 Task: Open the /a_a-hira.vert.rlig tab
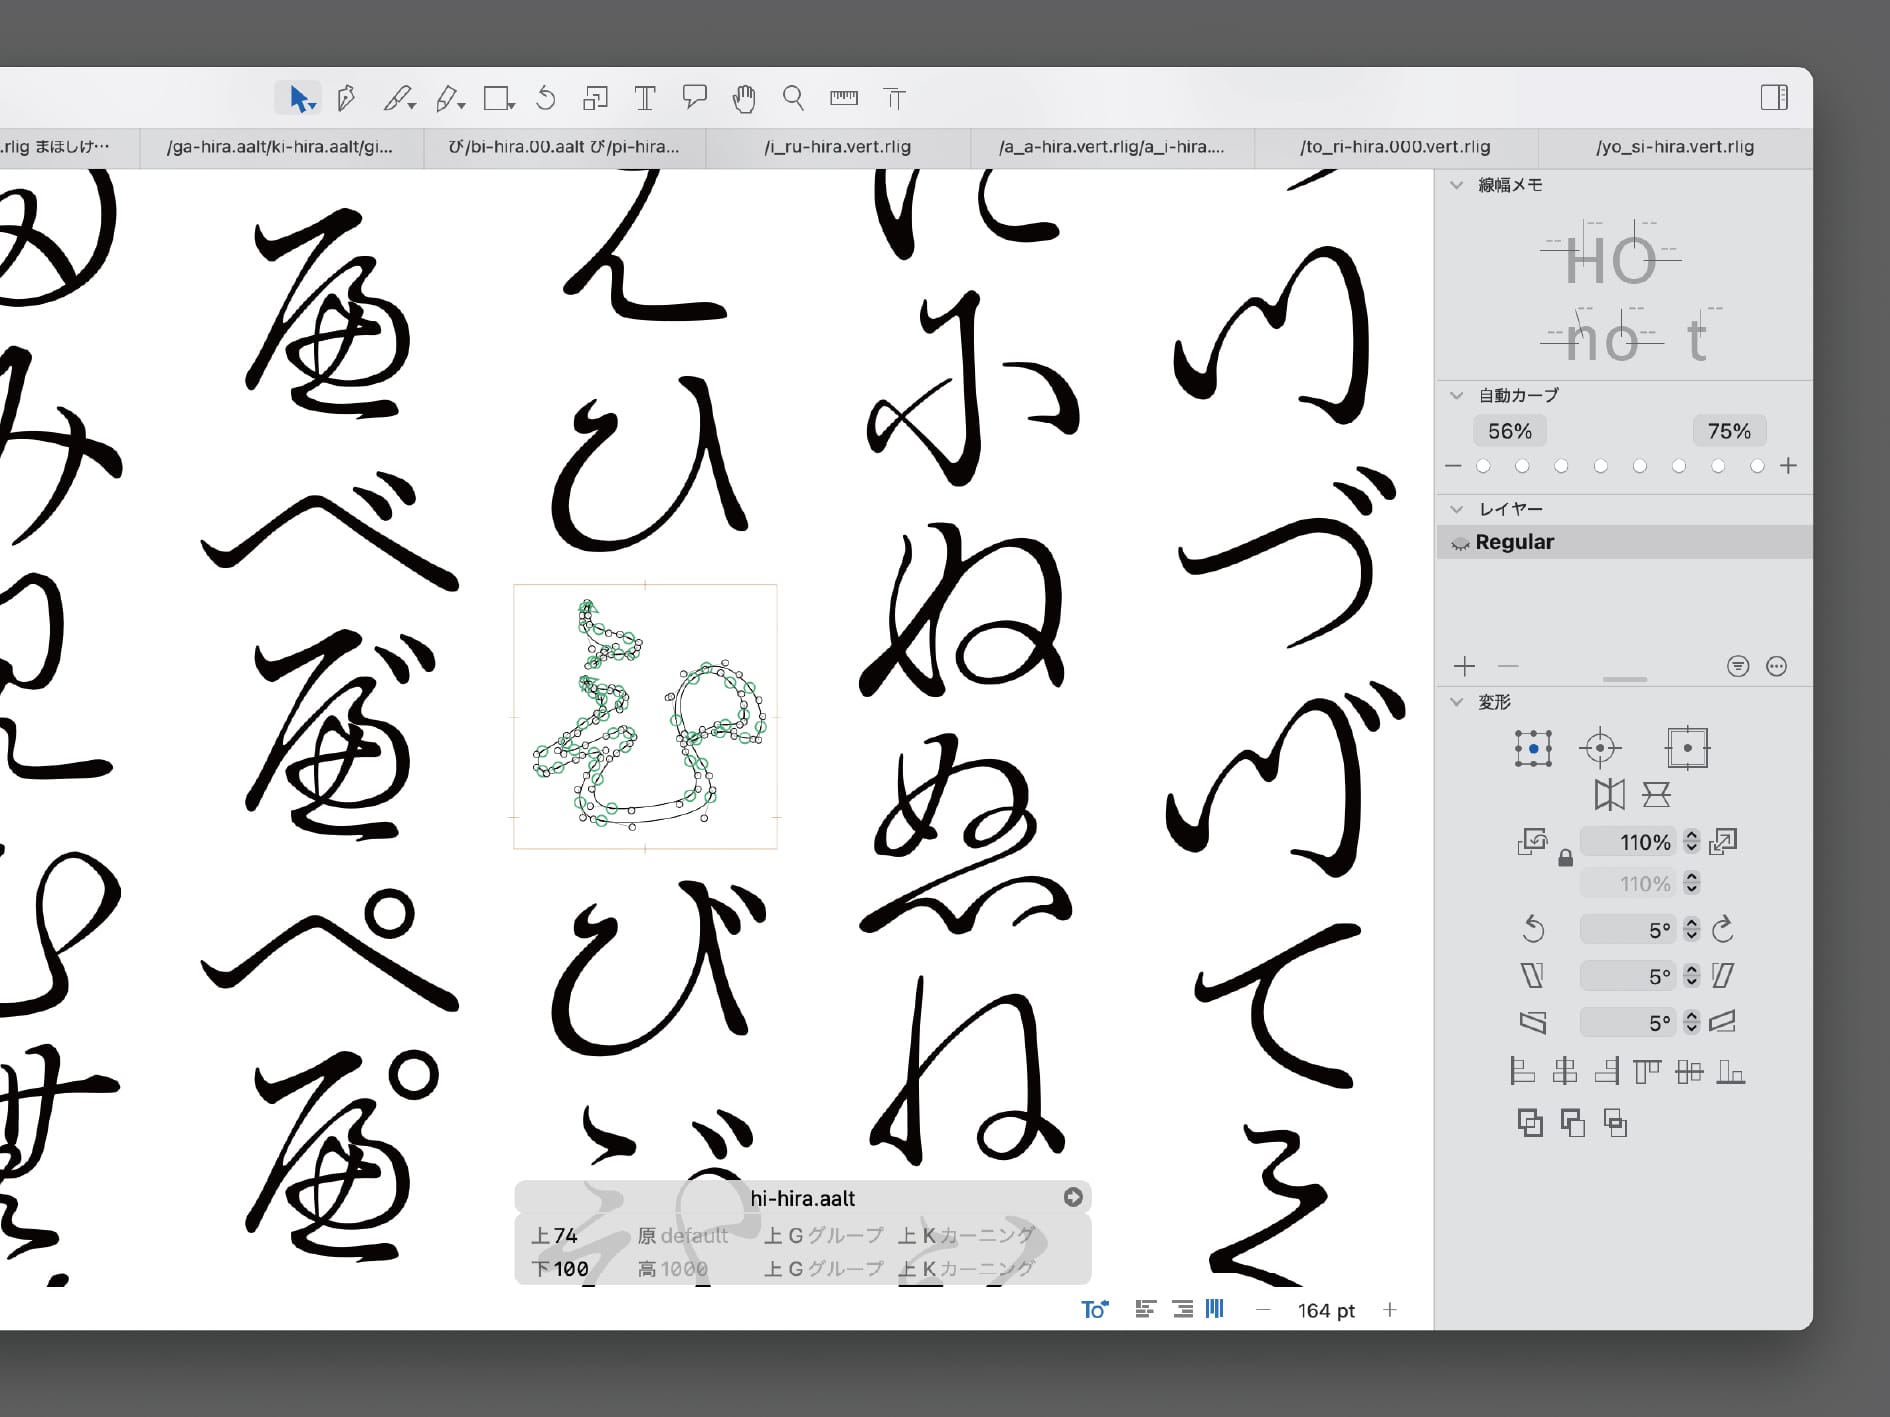tap(1111, 147)
